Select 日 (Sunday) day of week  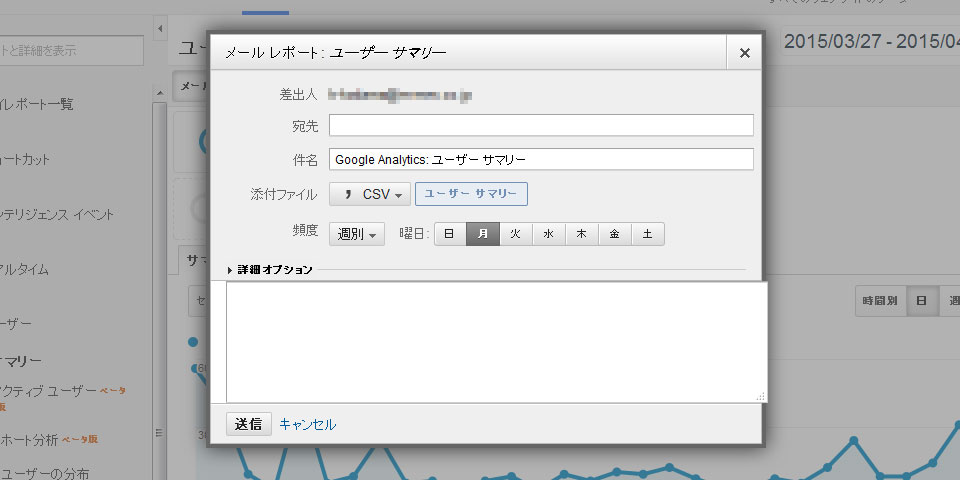pos(450,234)
